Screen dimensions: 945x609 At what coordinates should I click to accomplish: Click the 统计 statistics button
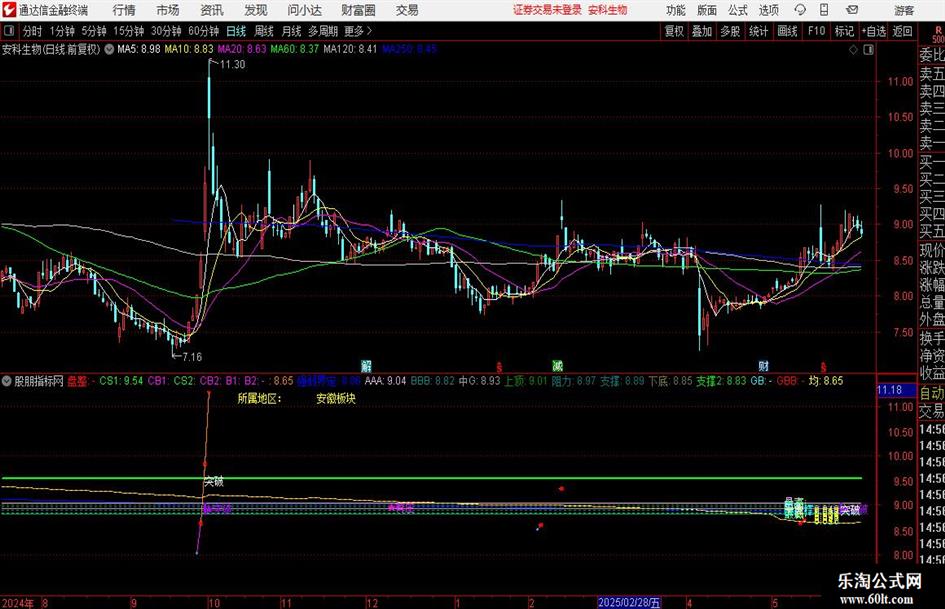pos(758,31)
